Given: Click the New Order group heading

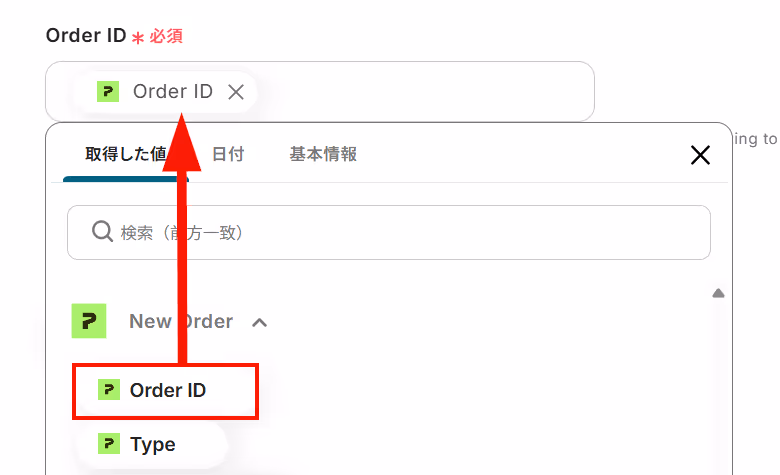Looking at the screenshot, I should click(181, 321).
